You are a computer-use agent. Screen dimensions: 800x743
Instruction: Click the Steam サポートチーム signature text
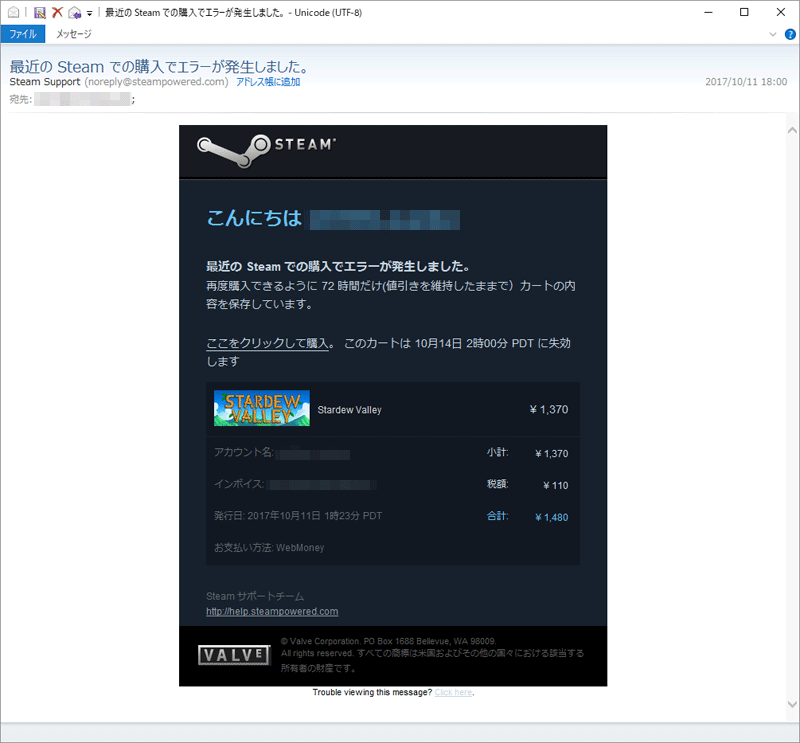pyautogui.click(x=255, y=596)
